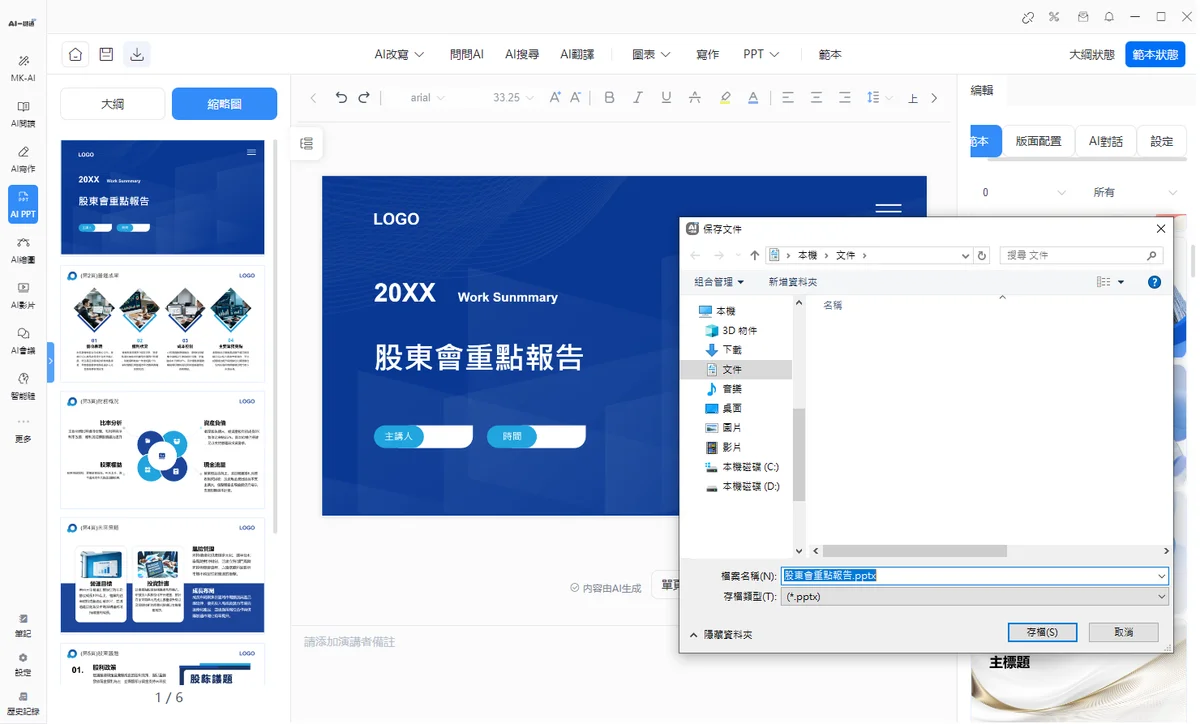Open the AI搜尋 menu item
The image size is (1200, 724).
(x=522, y=54)
